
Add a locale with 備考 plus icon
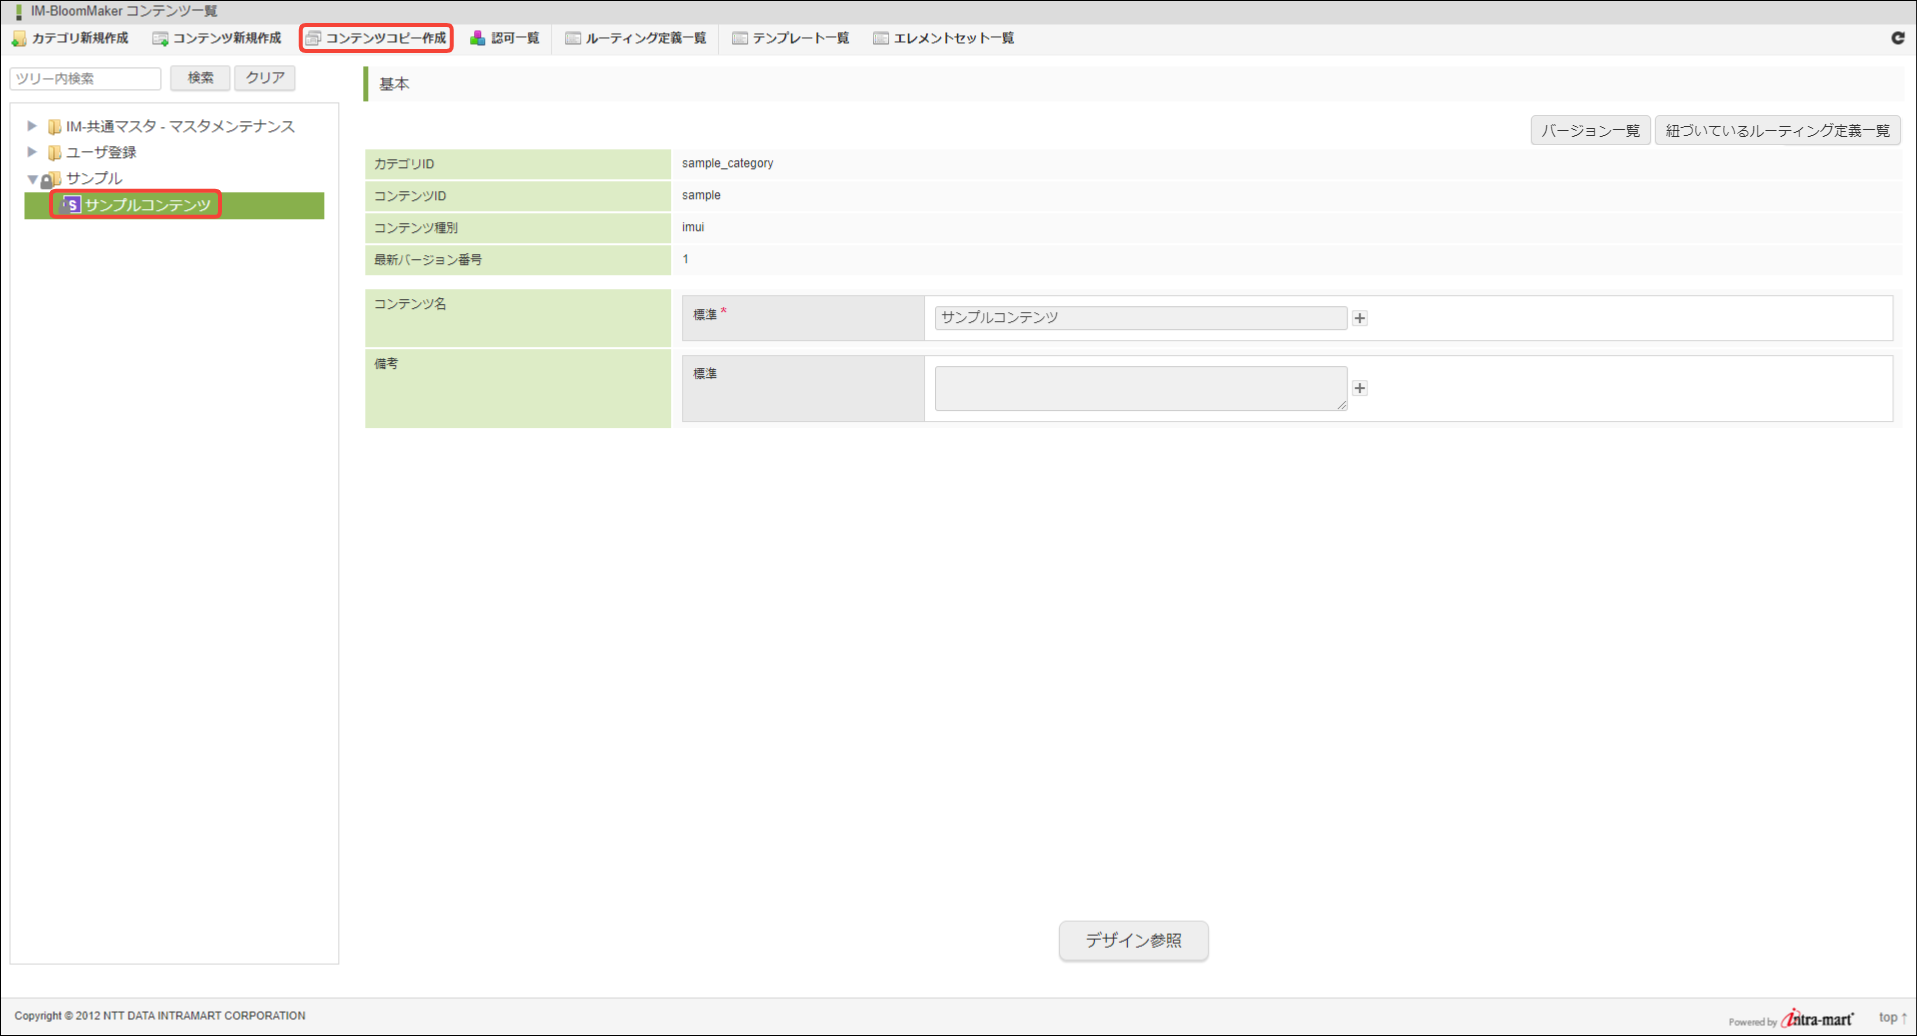pyautogui.click(x=1360, y=388)
